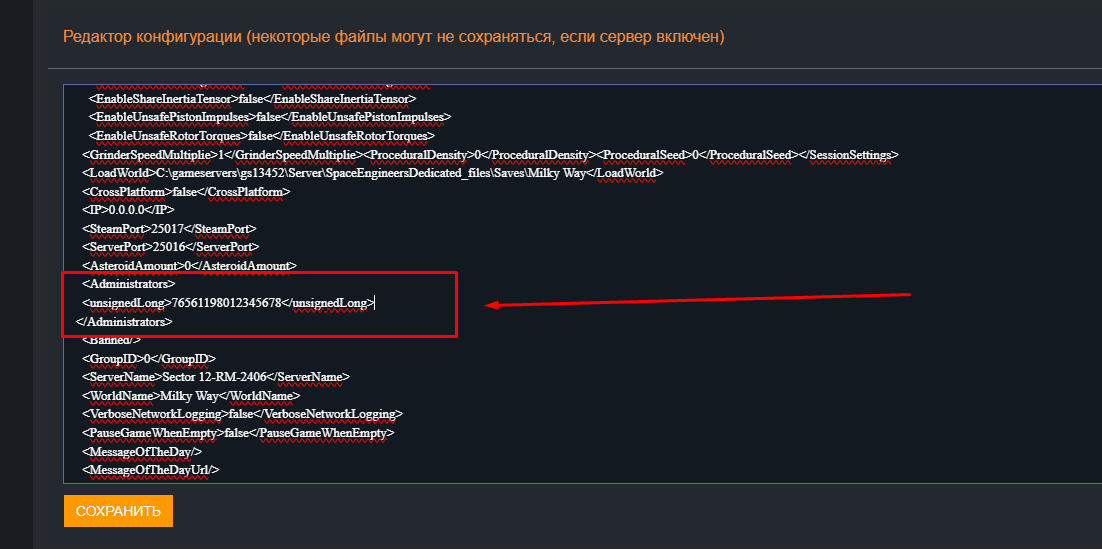The width and height of the screenshot is (1102, 549).
Task: Click the orange СОХРАНИТЬ button
Action: click(118, 511)
